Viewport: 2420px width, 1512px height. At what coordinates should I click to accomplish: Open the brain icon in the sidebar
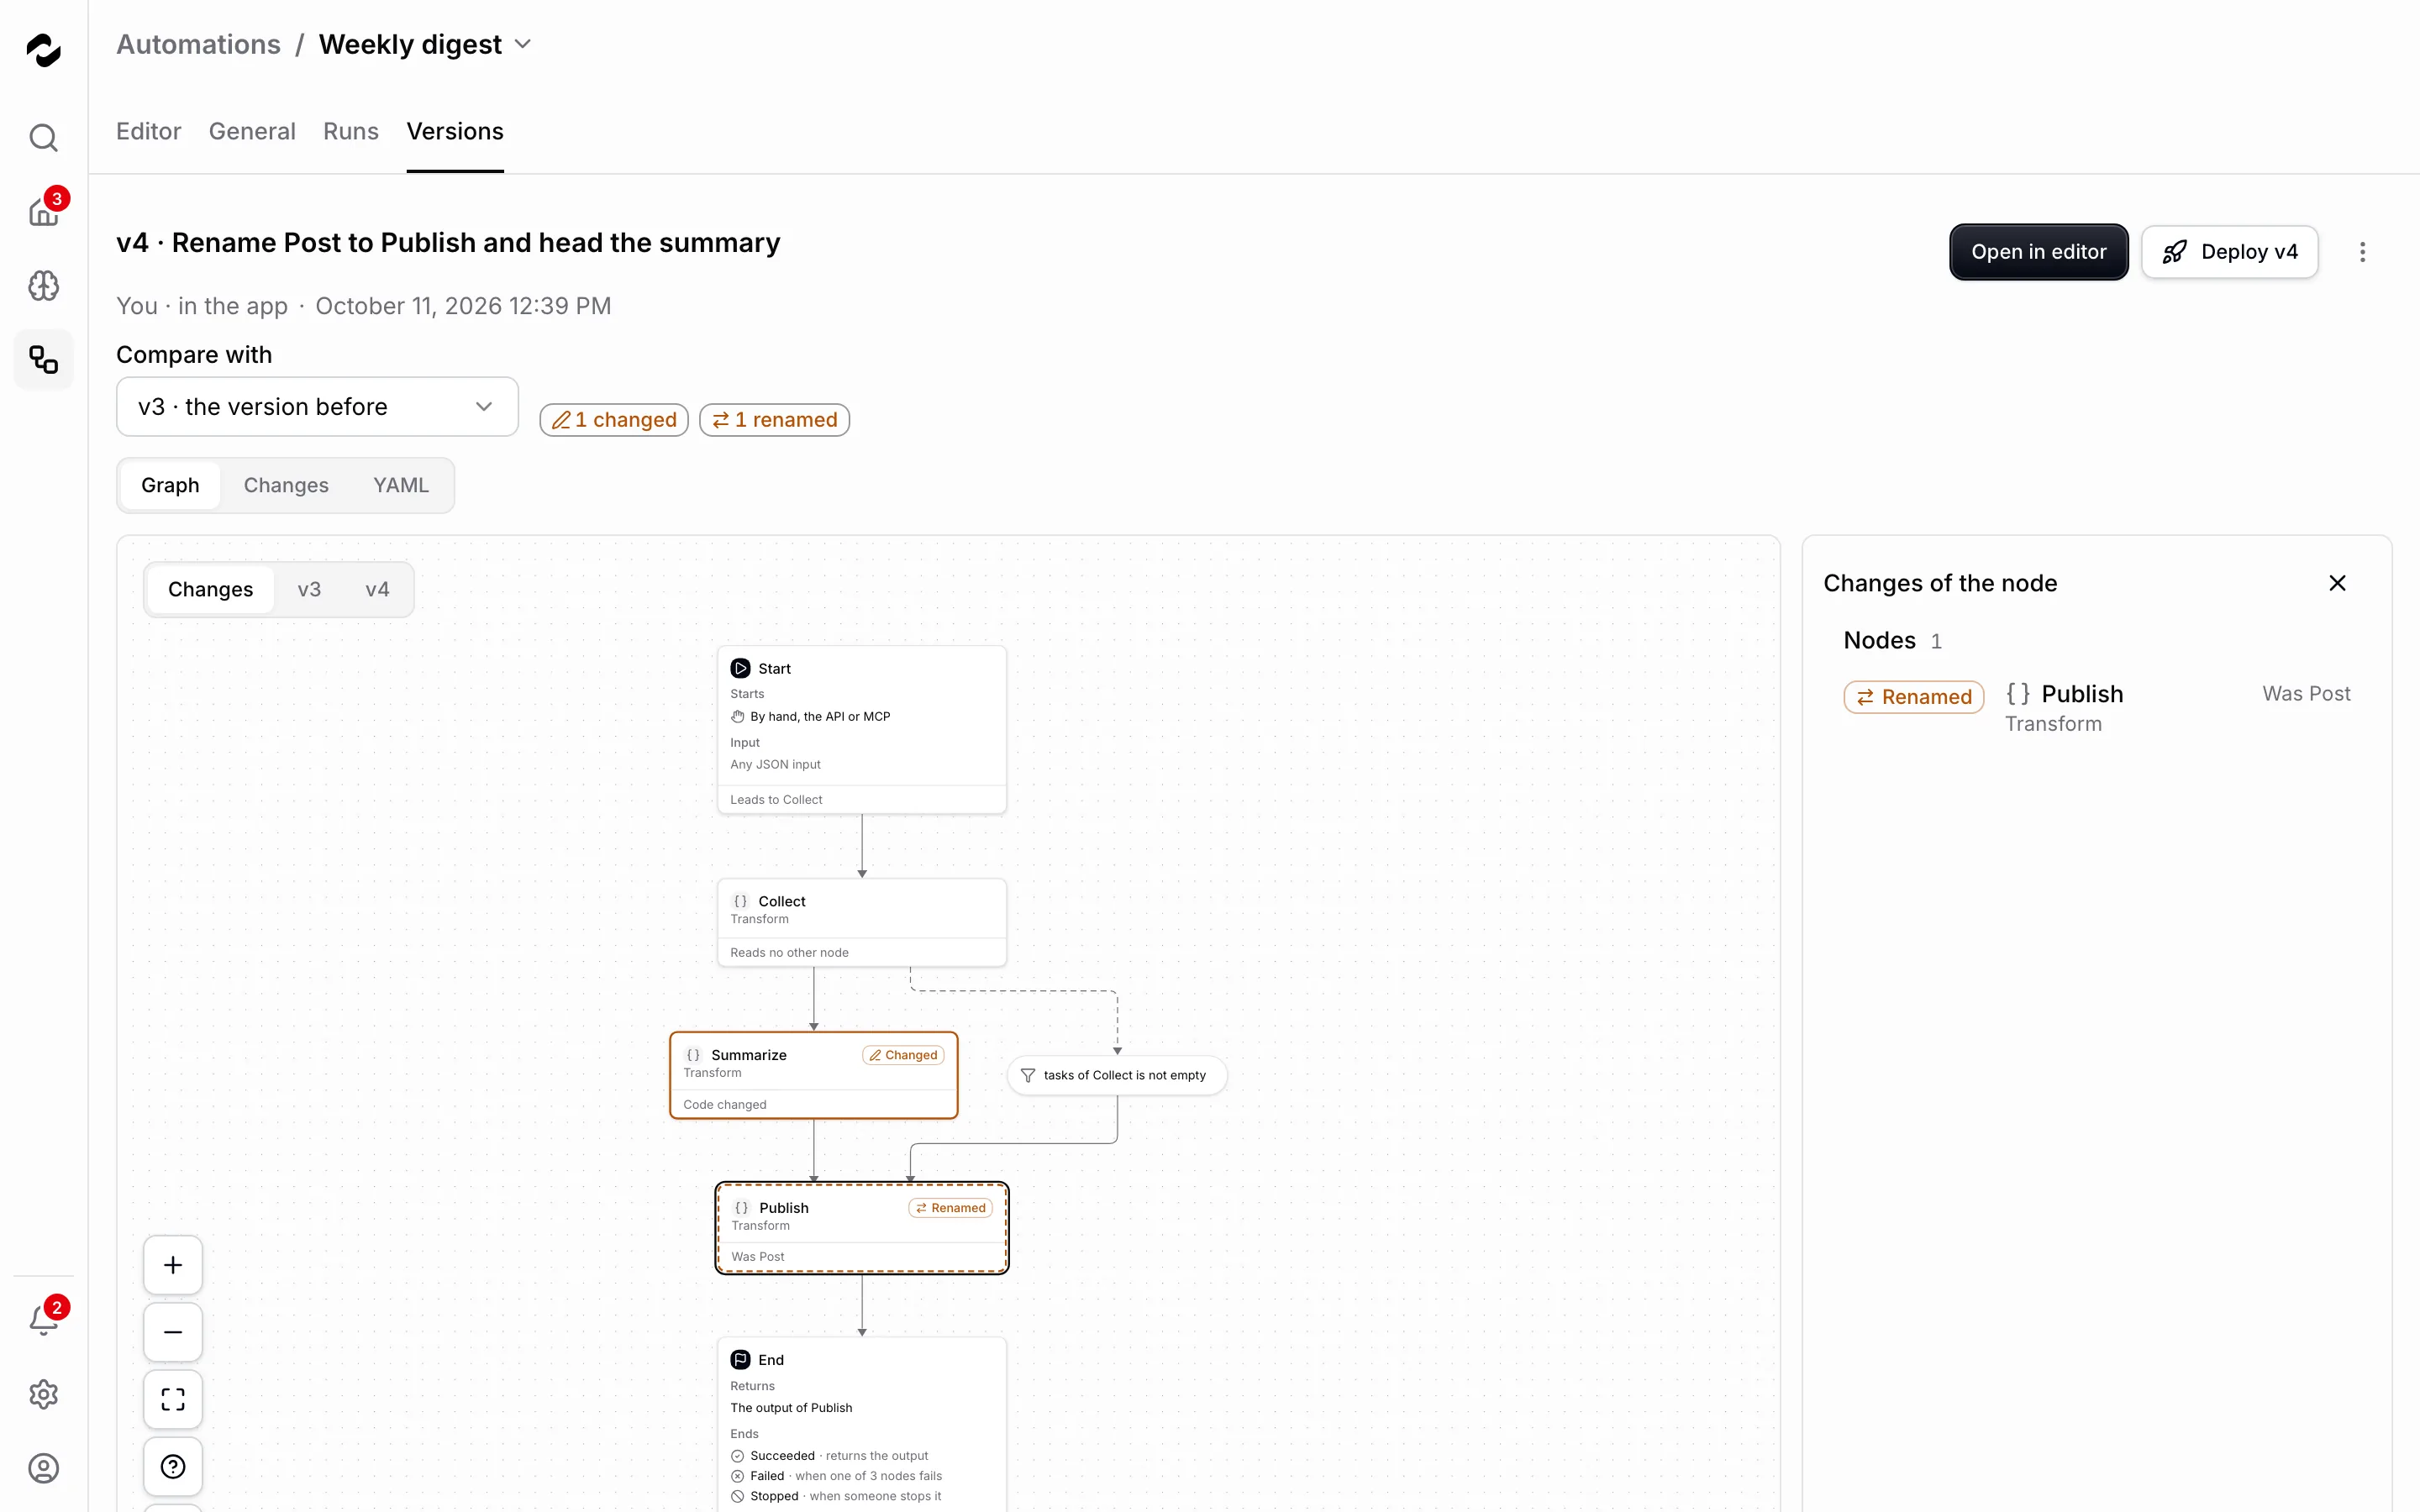click(43, 286)
